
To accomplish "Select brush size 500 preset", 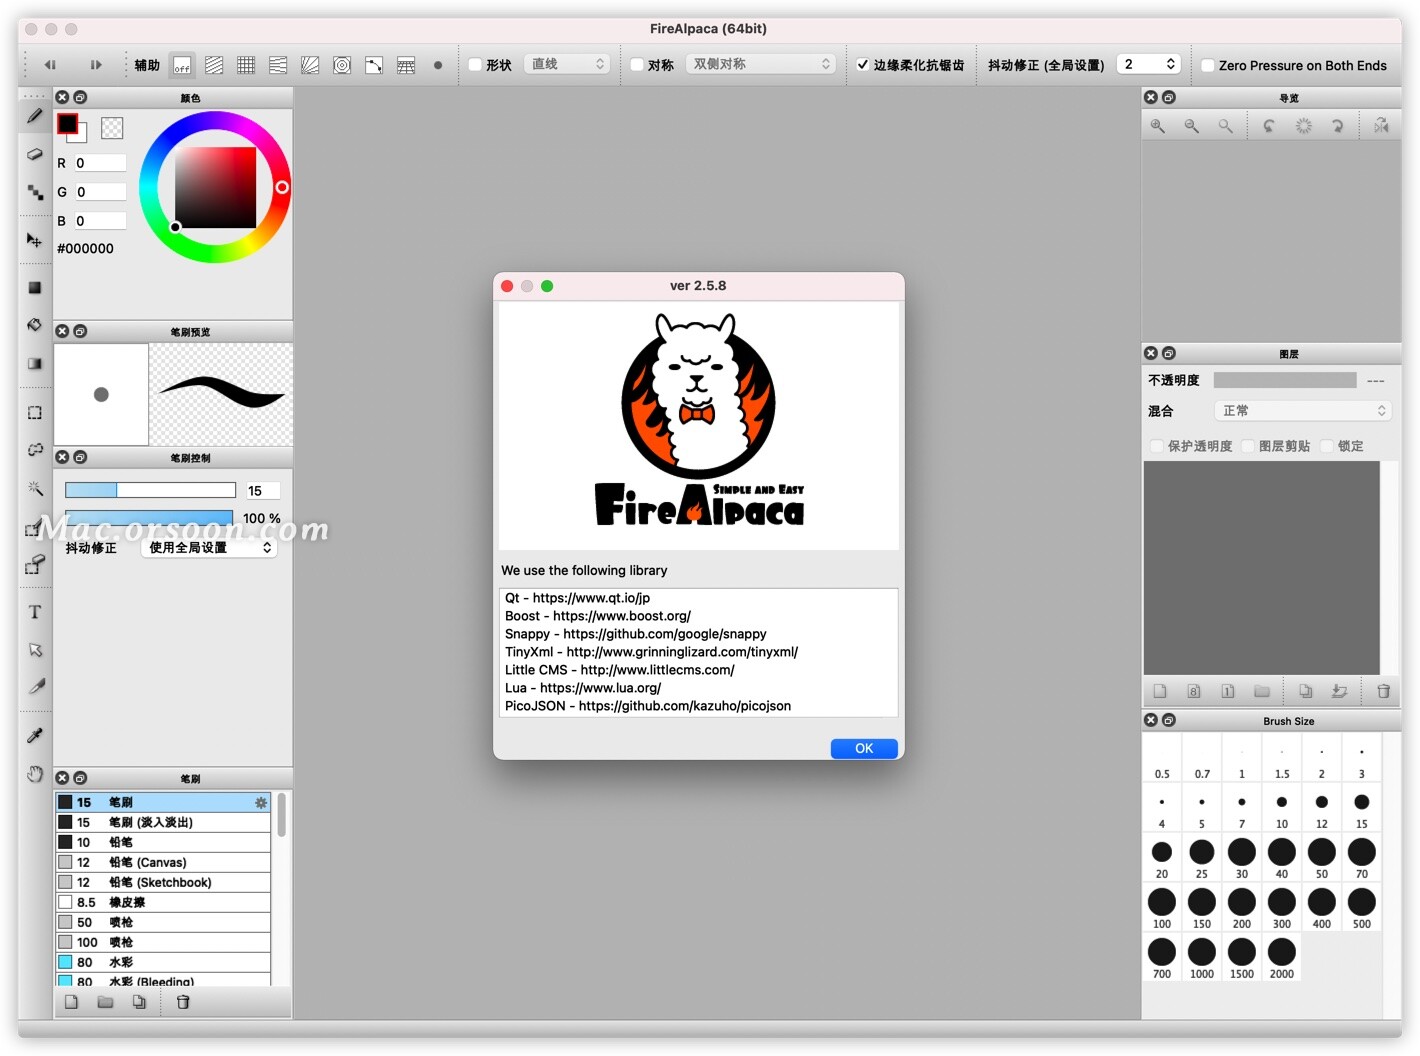I will point(1362,909).
